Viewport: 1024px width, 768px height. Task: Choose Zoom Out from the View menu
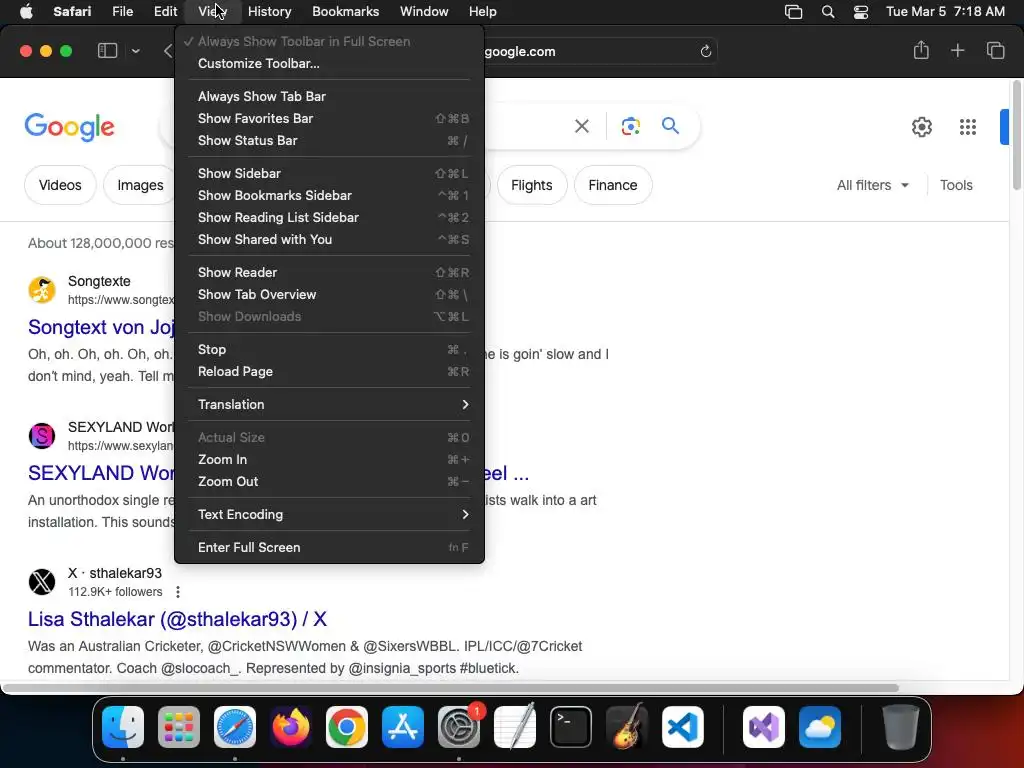point(329,482)
